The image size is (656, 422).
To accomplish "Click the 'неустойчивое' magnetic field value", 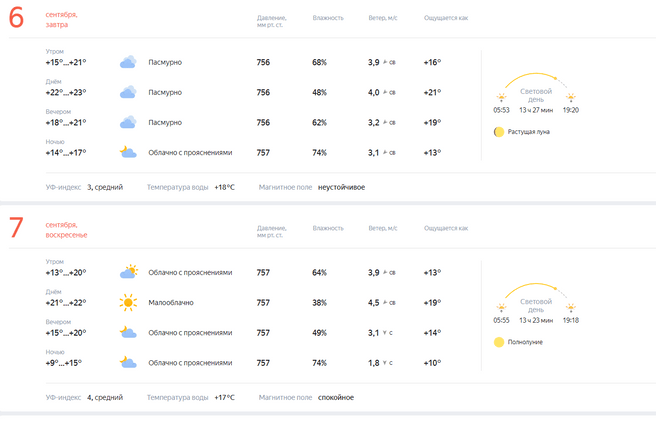I will click(x=341, y=187).
